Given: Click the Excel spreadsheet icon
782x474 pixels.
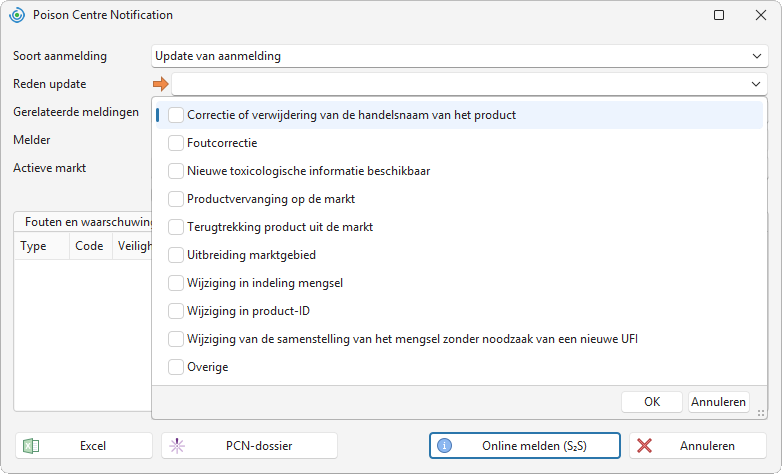Looking at the screenshot, I should click(x=31, y=446).
